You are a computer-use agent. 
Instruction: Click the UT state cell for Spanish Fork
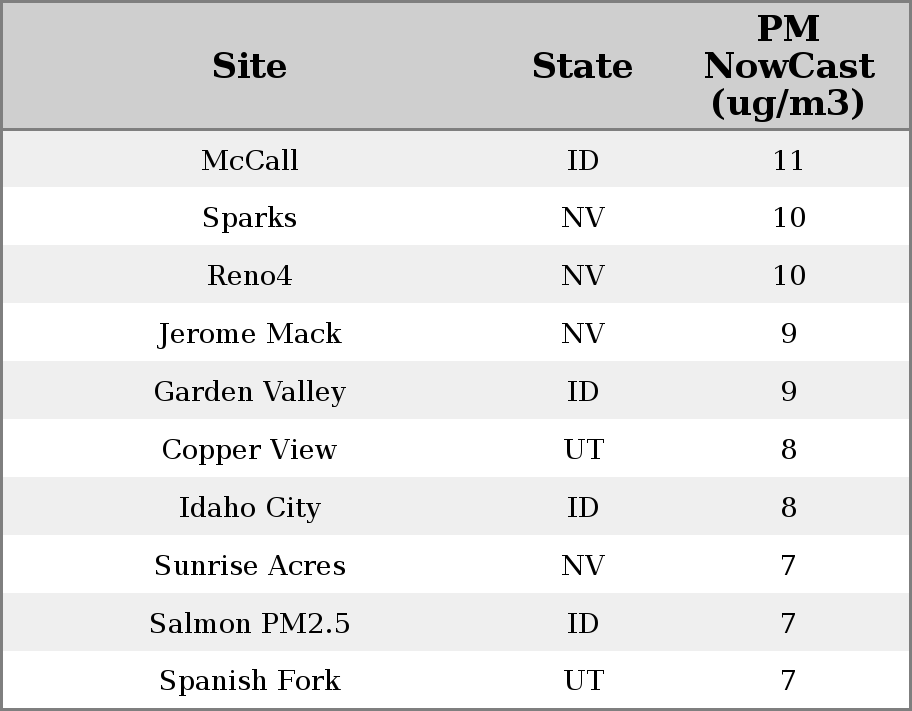pos(582,681)
